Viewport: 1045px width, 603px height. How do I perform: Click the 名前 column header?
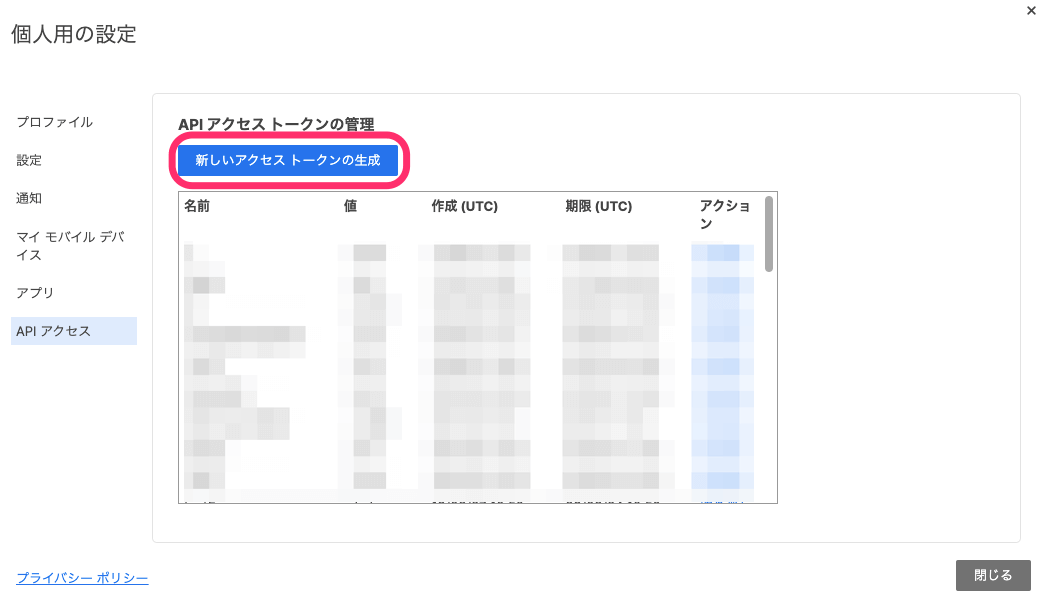[x=197, y=206]
